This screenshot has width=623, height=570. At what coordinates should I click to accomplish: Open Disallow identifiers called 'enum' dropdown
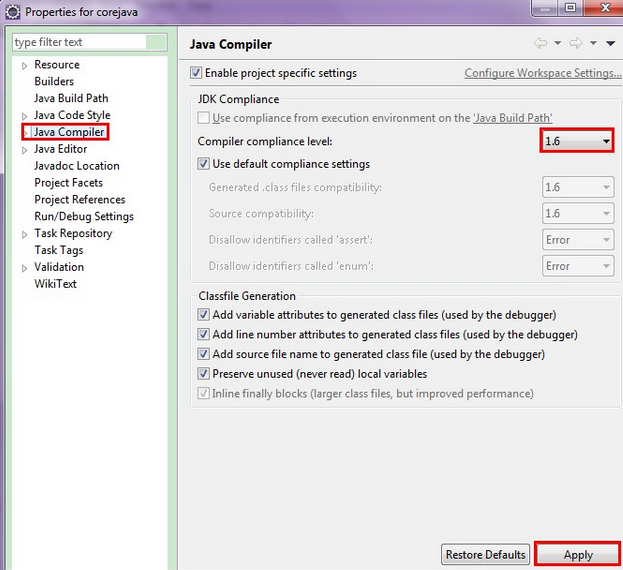(x=578, y=266)
